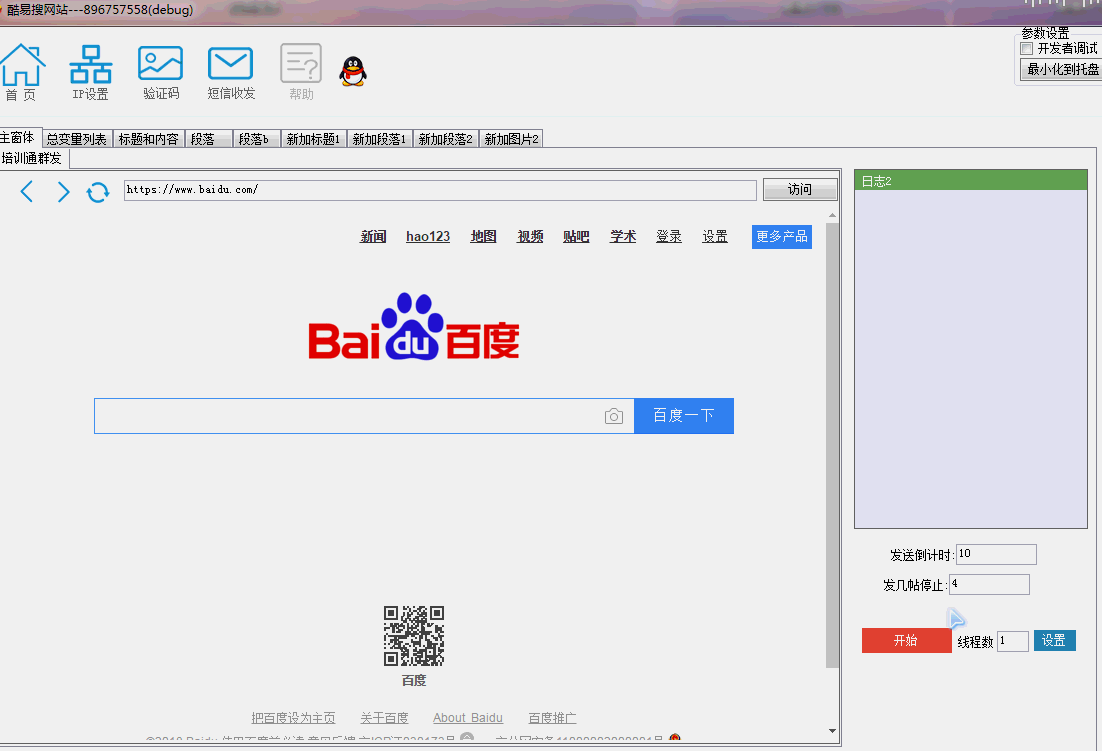Viewport: 1102px width, 751px height.
Task: Reload the page with the refresh icon
Action: pos(98,192)
